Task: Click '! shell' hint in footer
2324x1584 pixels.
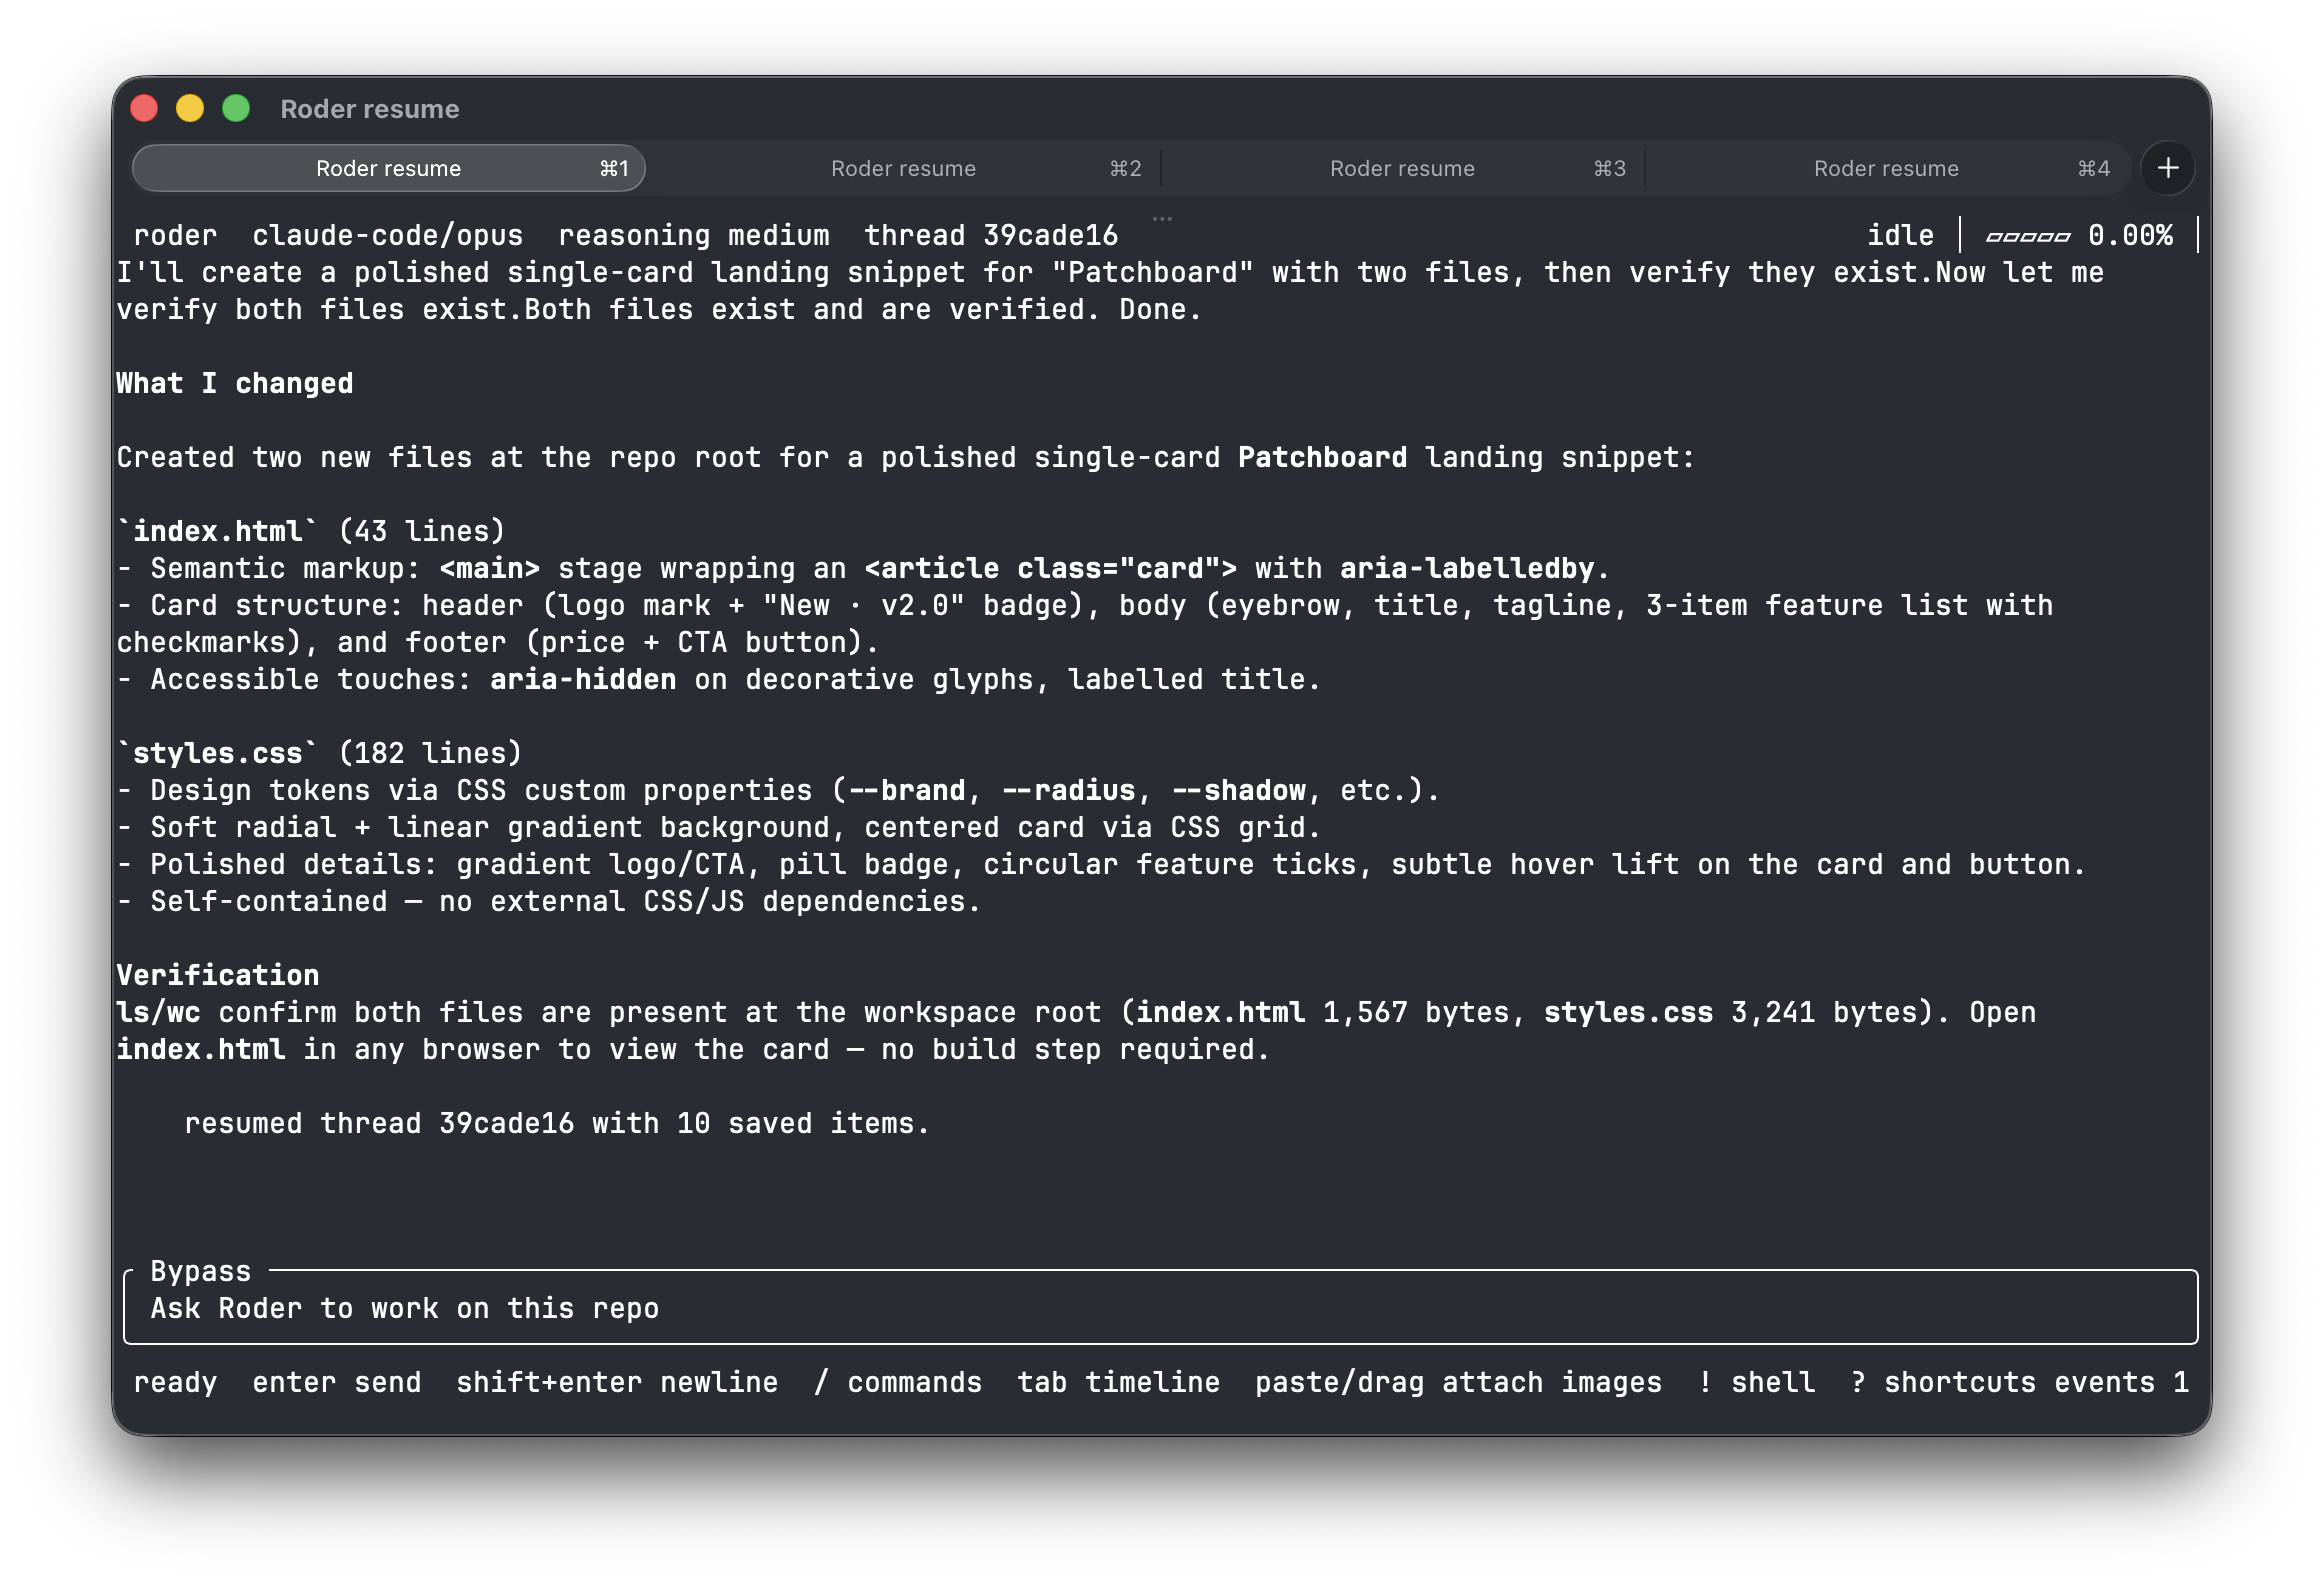Action: [x=1756, y=1382]
